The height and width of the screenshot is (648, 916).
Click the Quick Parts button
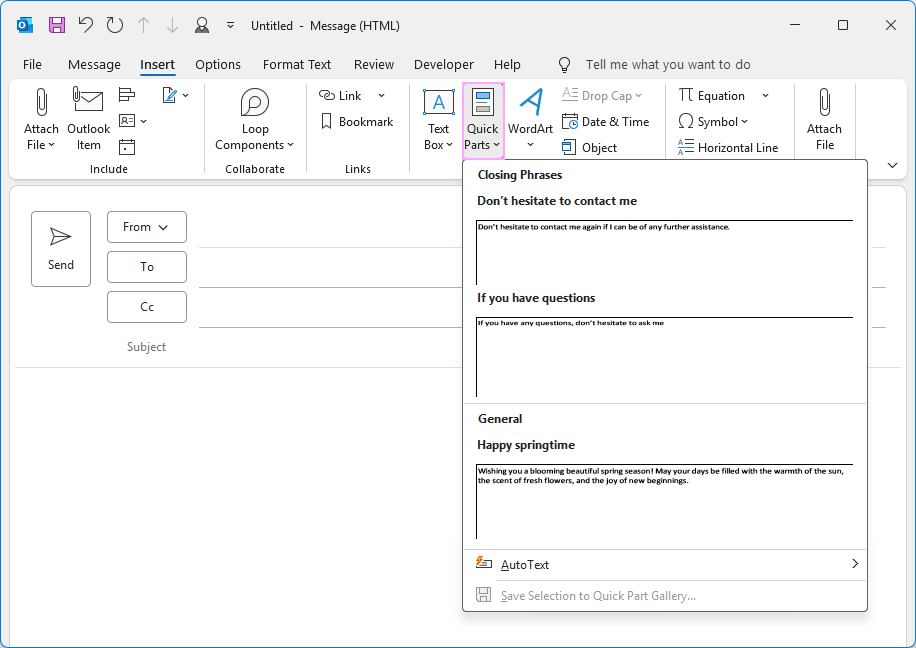coord(483,120)
